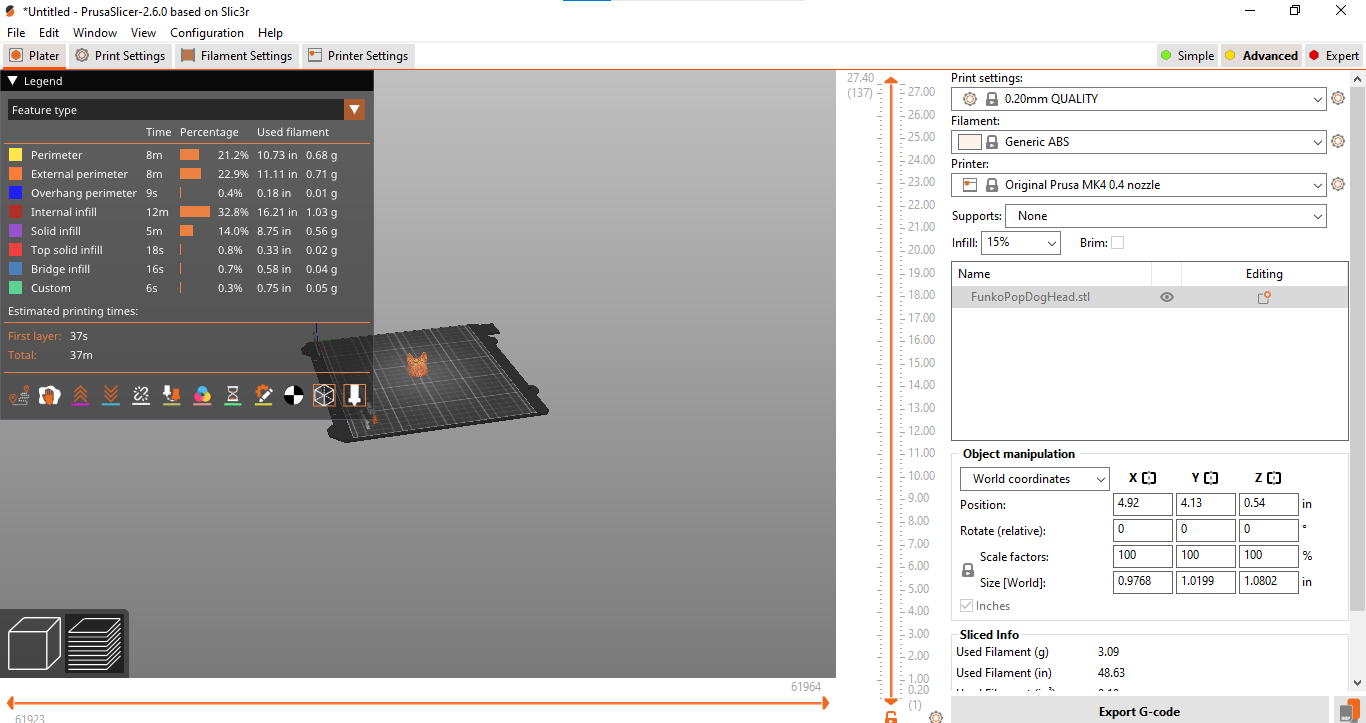Toggle Center of gravity icon
The height and width of the screenshot is (723, 1366).
tap(293, 395)
